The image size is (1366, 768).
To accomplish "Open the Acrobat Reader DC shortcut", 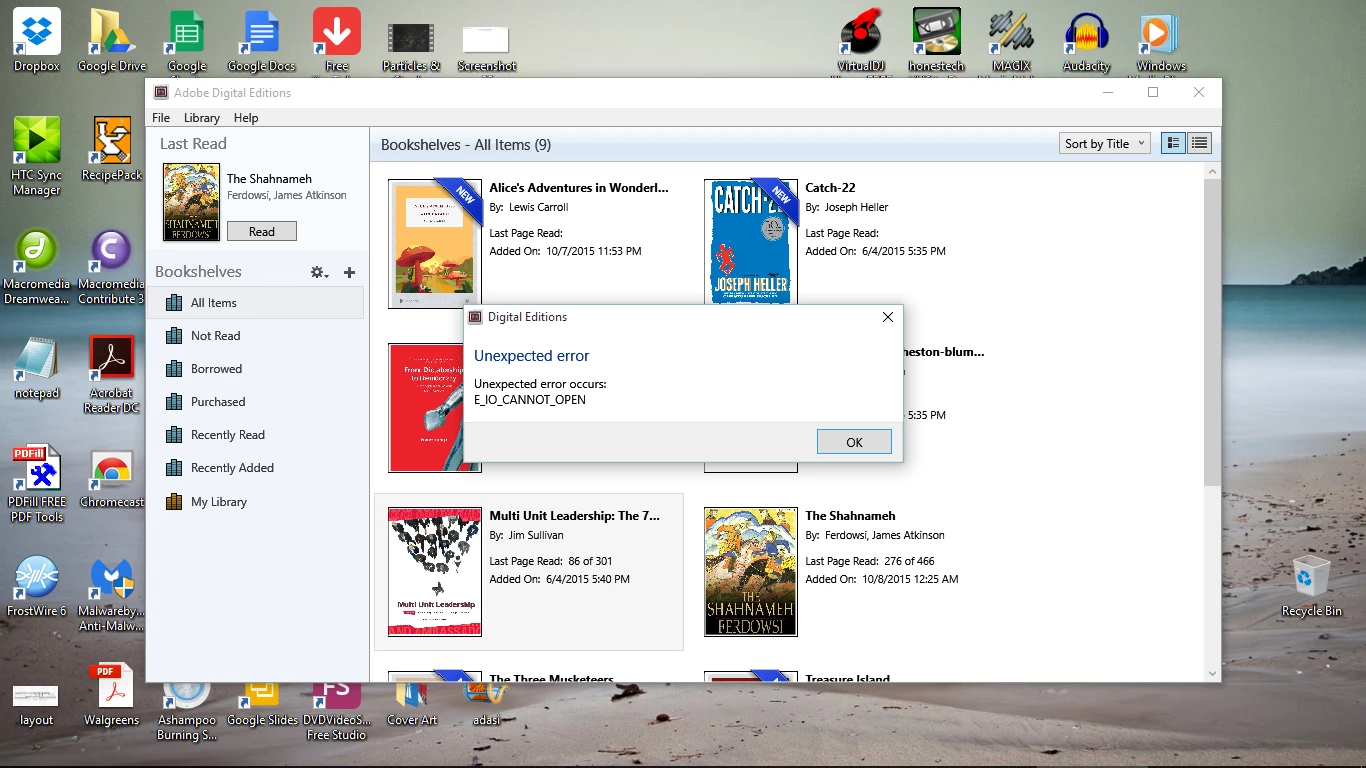I will pyautogui.click(x=112, y=375).
